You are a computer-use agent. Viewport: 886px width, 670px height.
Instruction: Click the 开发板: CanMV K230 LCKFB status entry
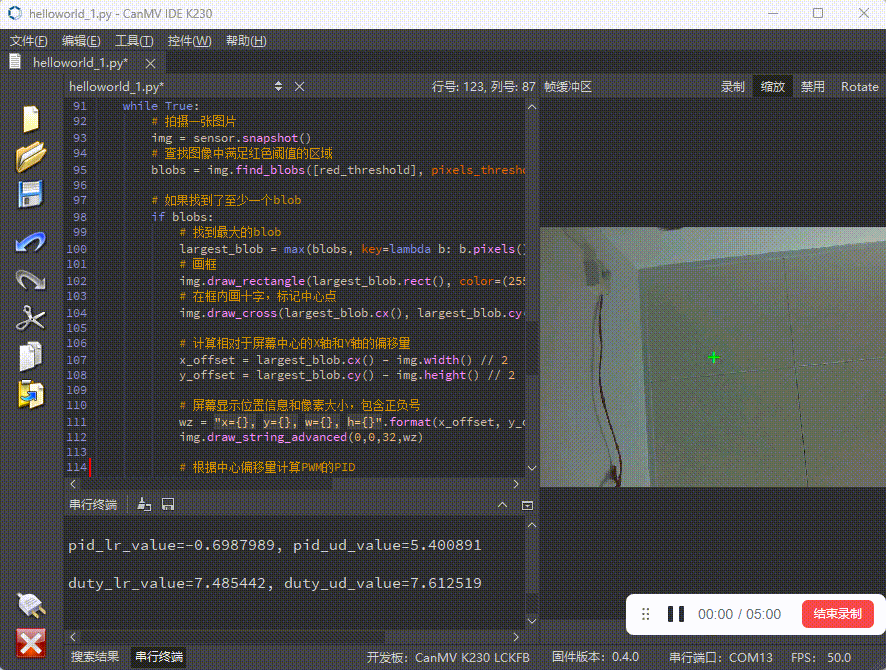pyautogui.click(x=448, y=658)
